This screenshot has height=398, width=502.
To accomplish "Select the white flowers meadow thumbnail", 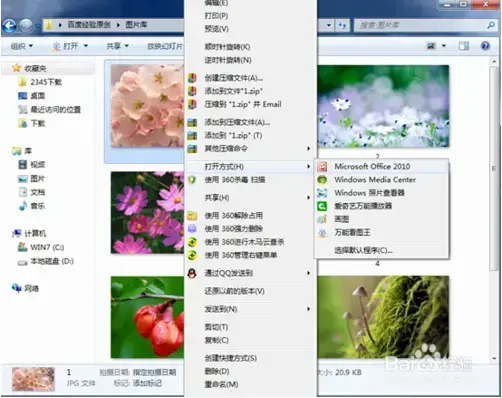I will pyautogui.click(x=383, y=106).
